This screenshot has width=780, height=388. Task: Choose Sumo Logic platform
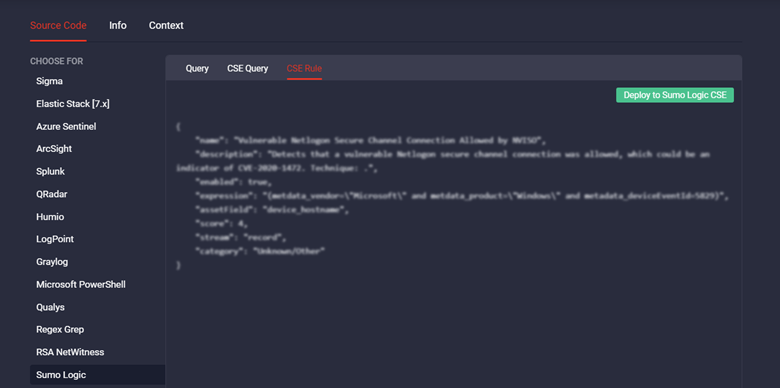pos(98,375)
